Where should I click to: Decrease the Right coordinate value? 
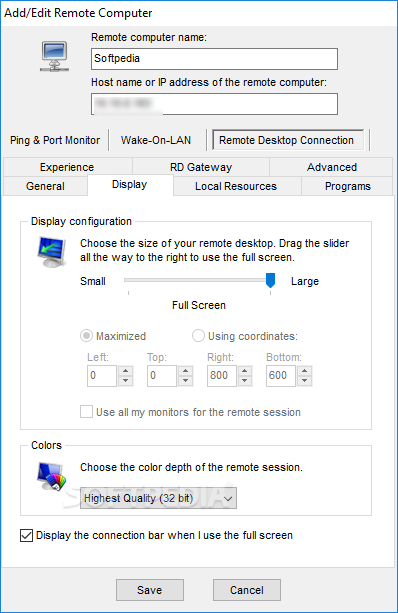[245, 381]
